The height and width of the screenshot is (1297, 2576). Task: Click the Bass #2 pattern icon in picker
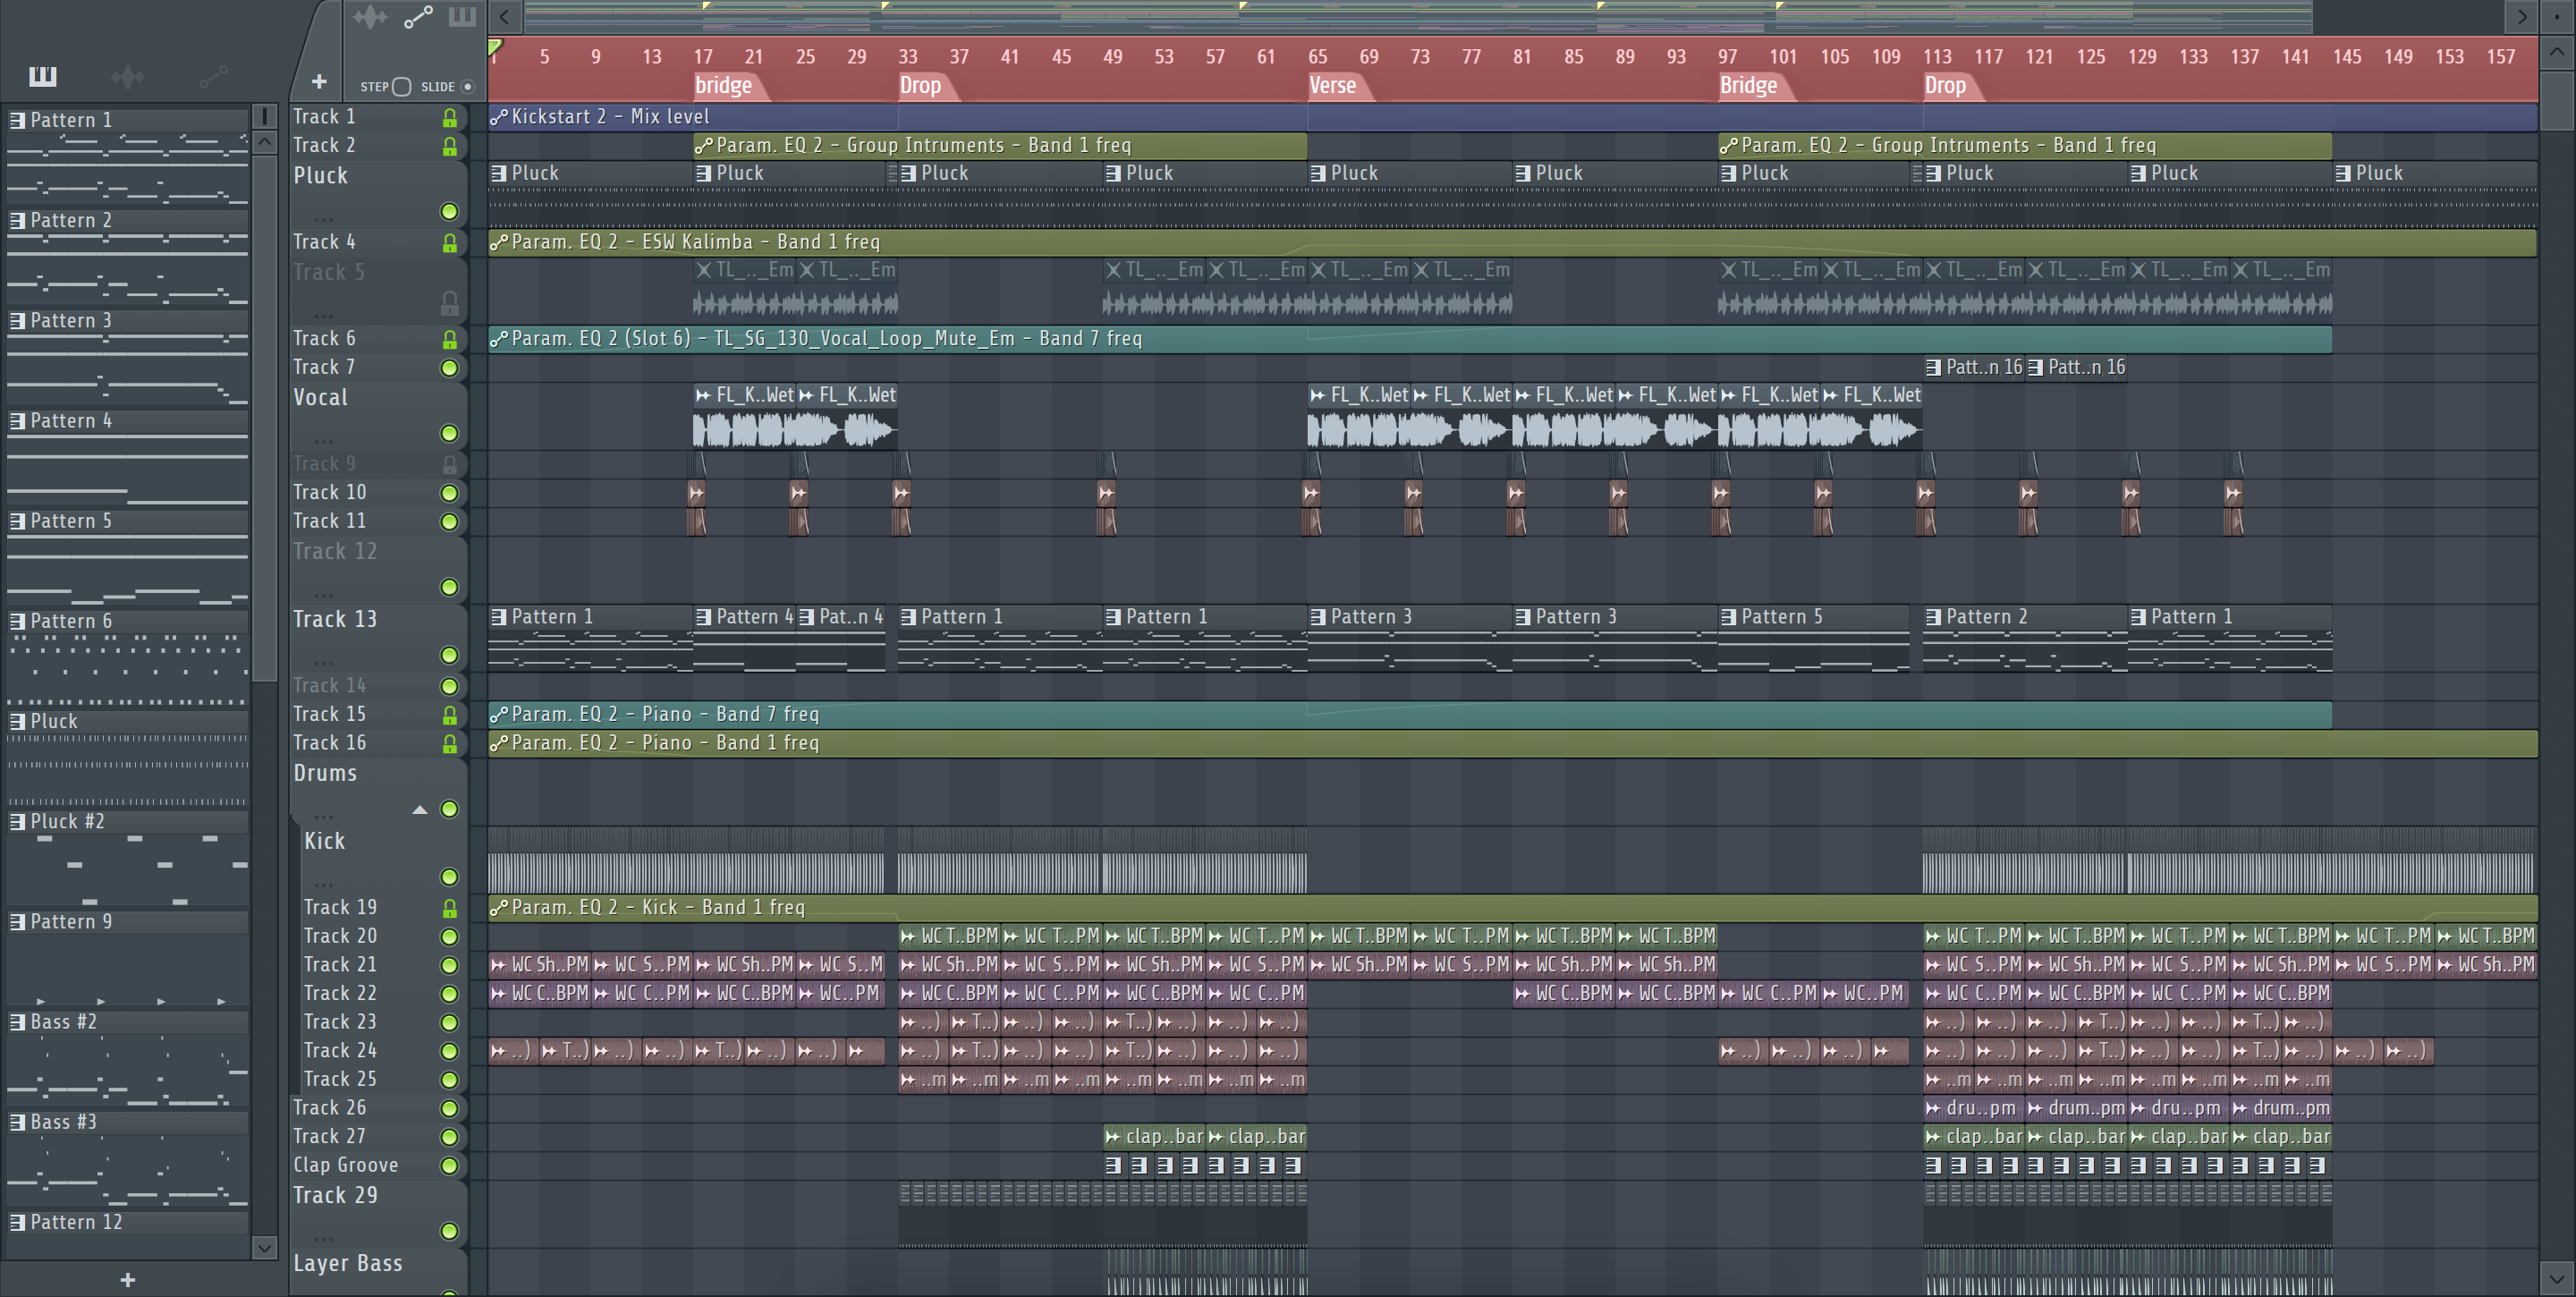point(17,1022)
